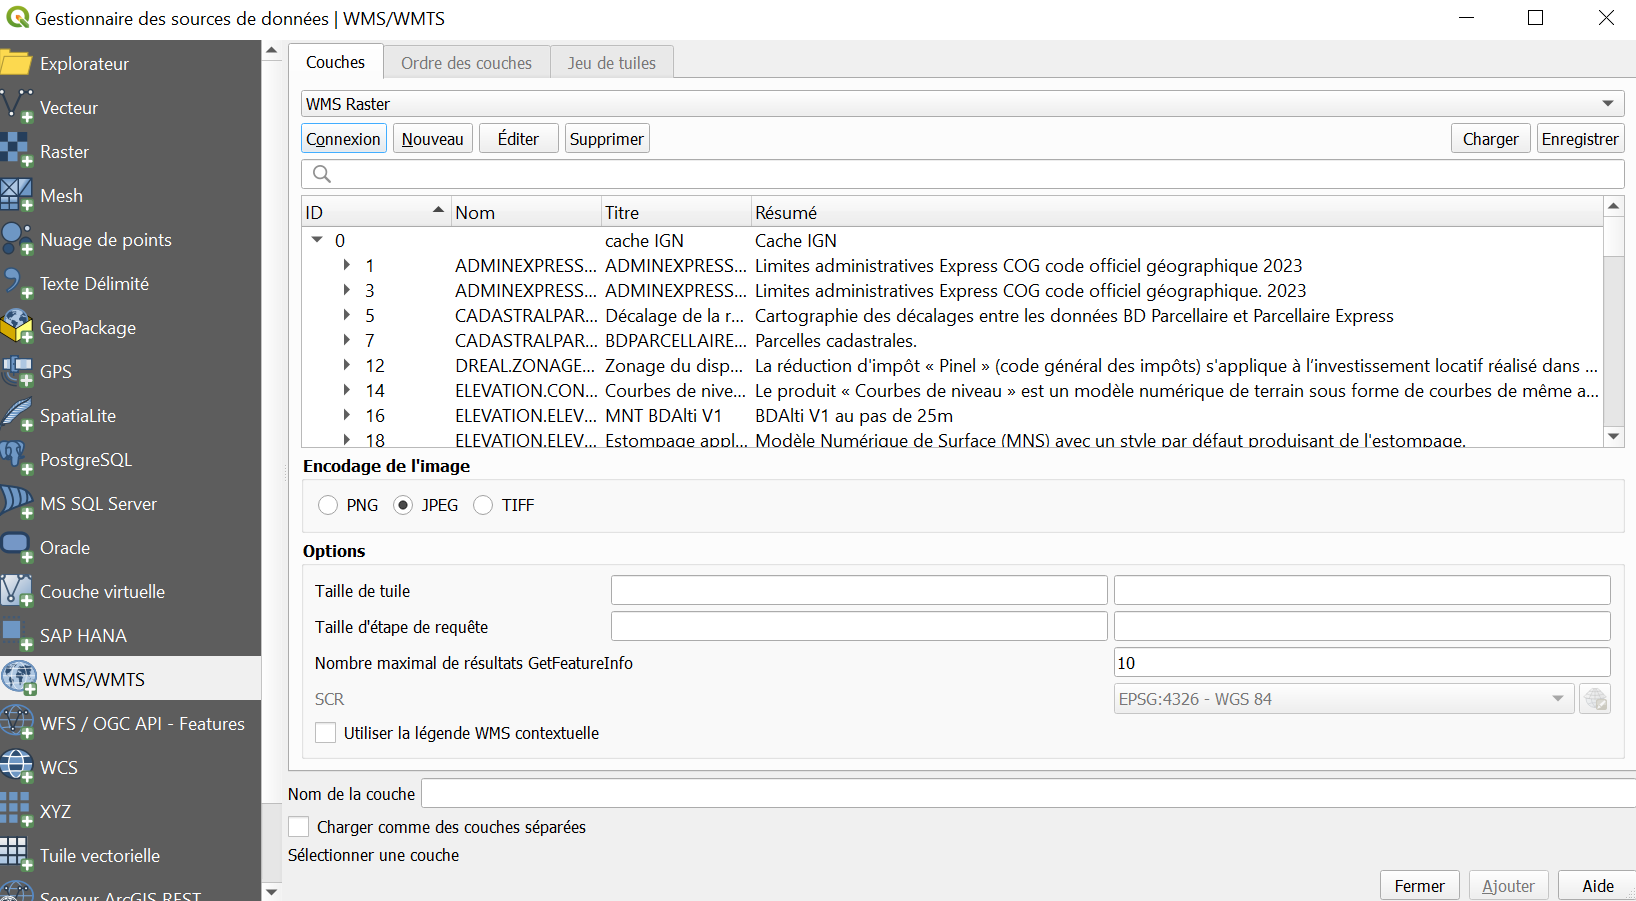The height and width of the screenshot is (901, 1636).
Task: Open the SCR globe selector icon
Action: 1595,698
